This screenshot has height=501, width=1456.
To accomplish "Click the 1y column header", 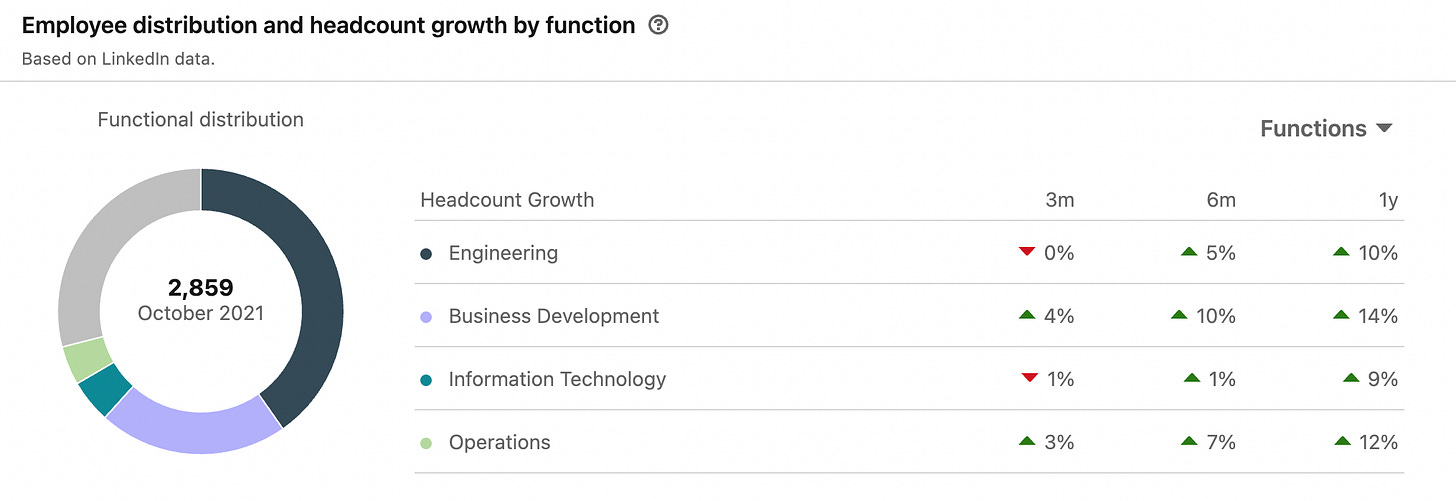I will tap(1387, 200).
